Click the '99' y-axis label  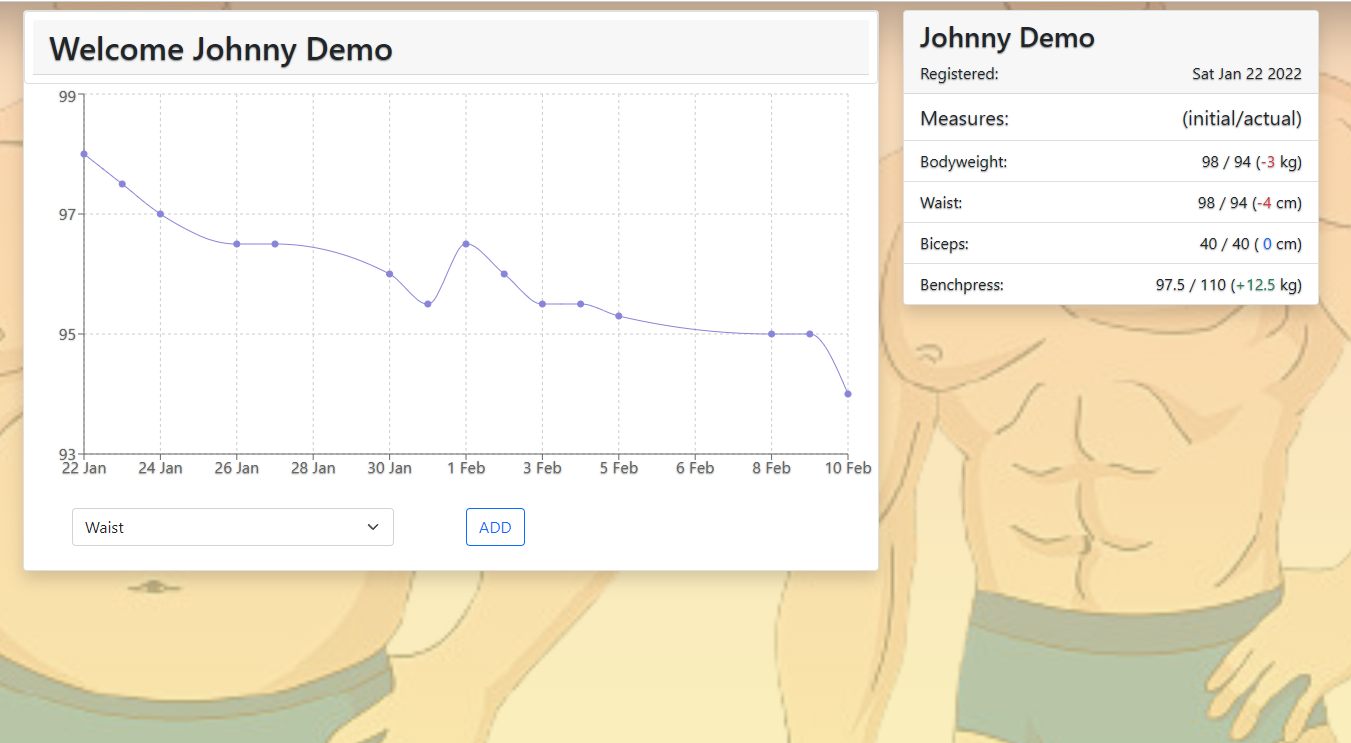[x=67, y=96]
